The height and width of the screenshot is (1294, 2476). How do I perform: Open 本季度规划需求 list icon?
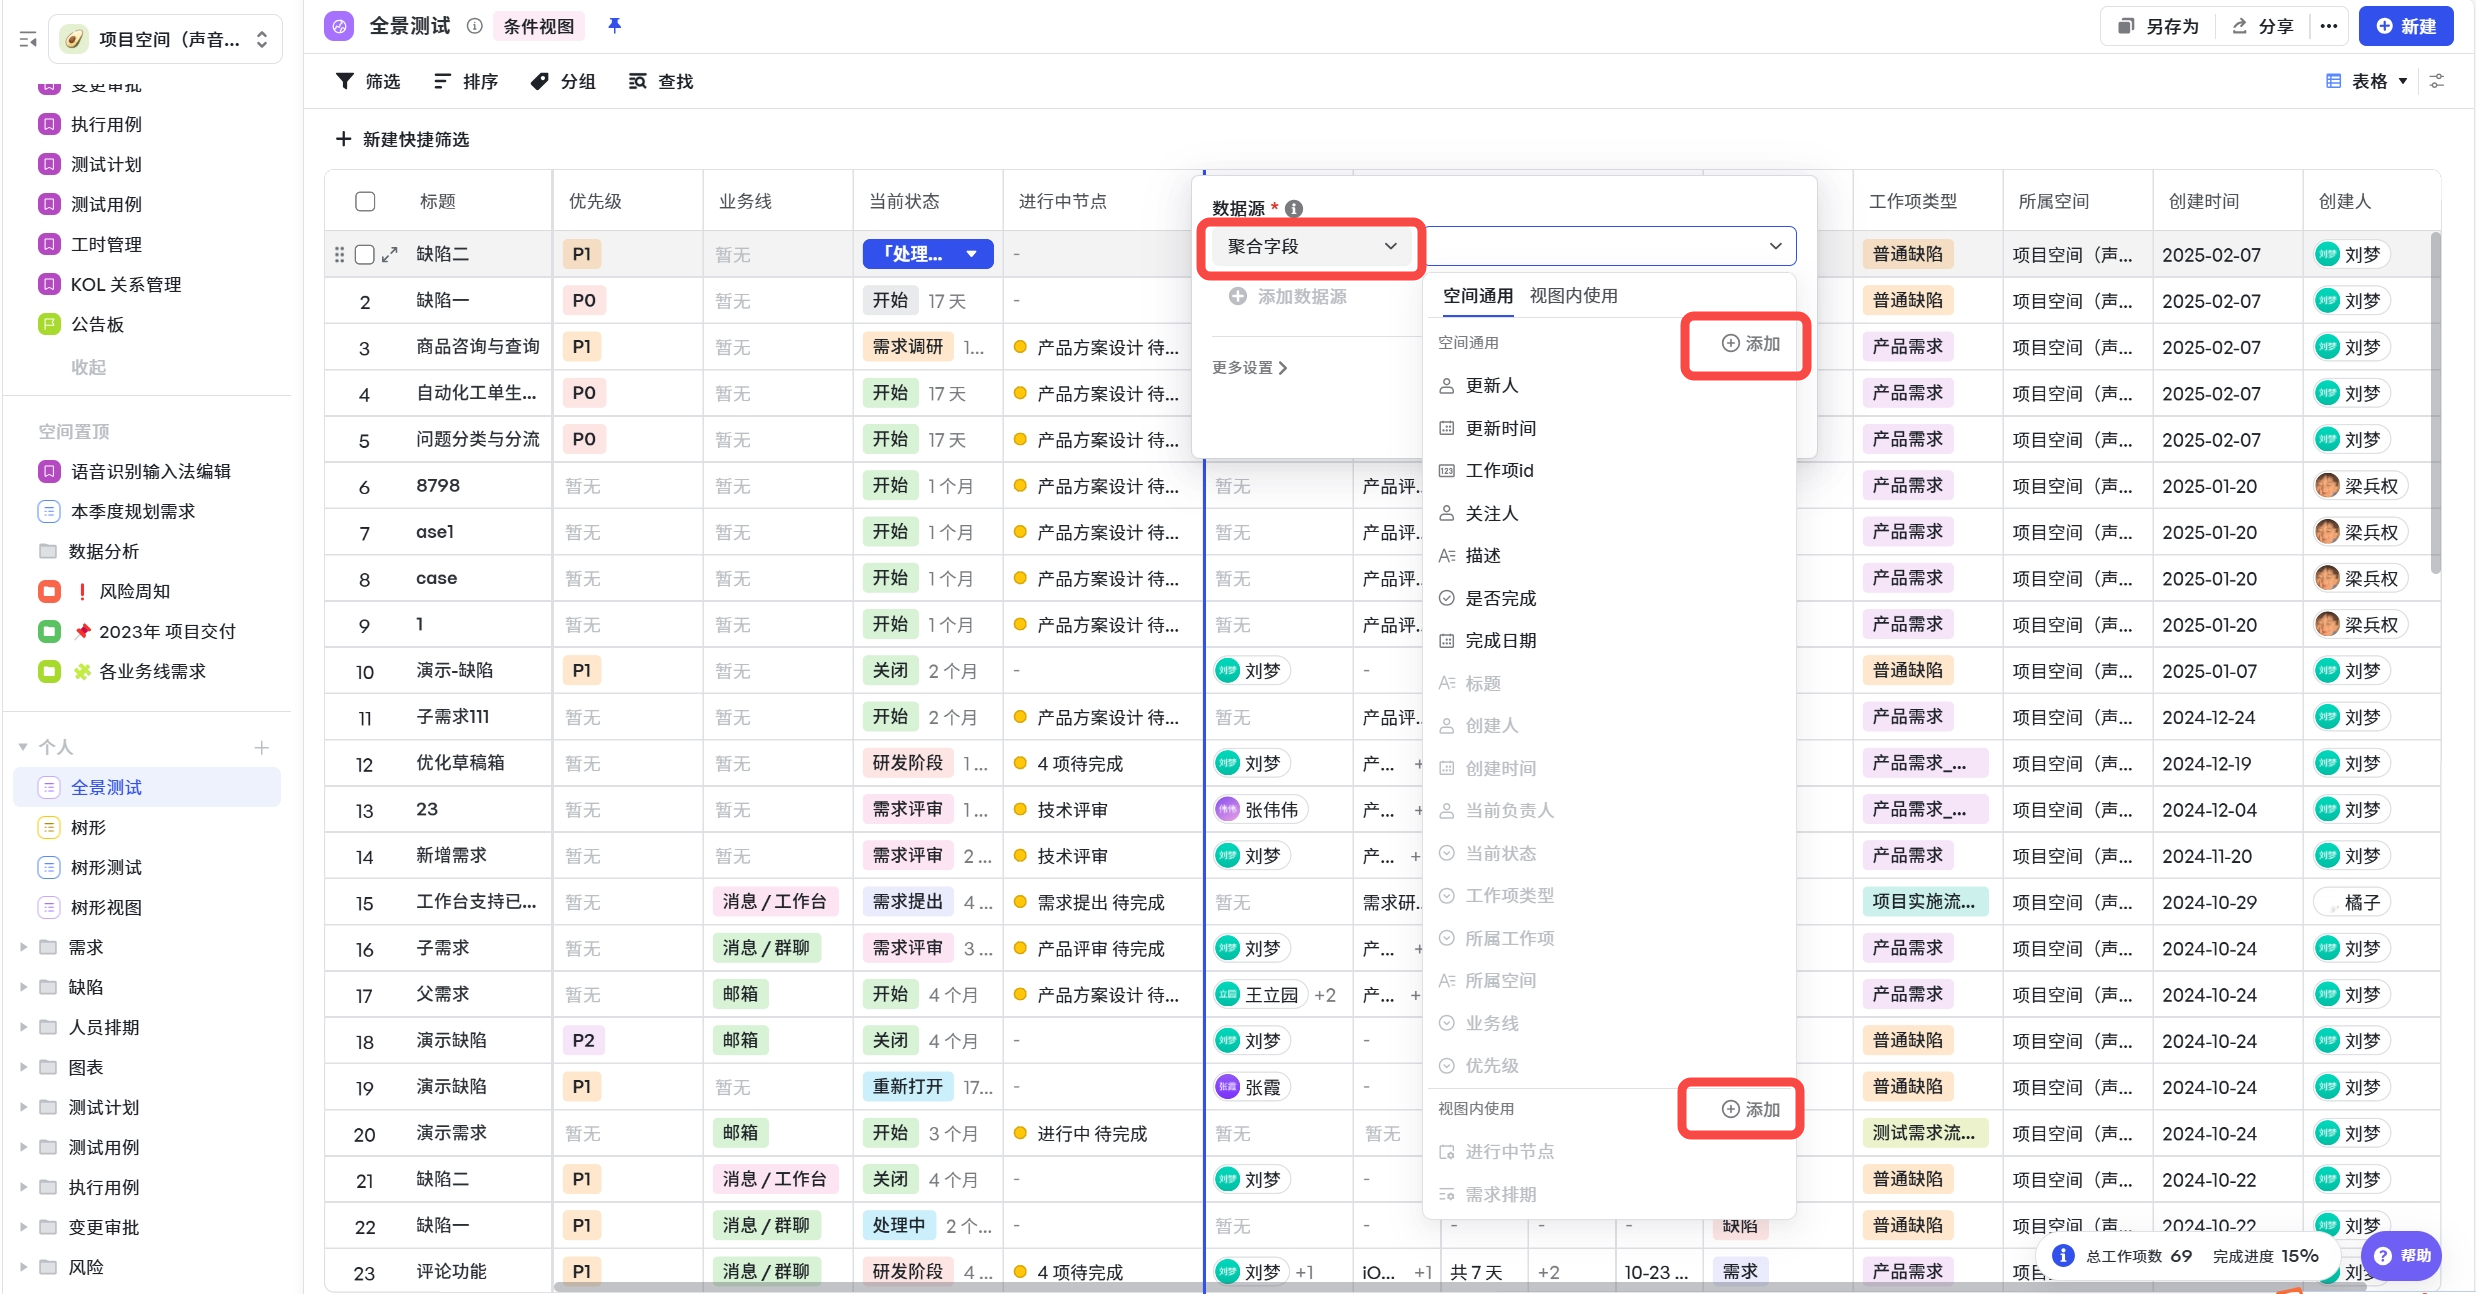coord(49,511)
